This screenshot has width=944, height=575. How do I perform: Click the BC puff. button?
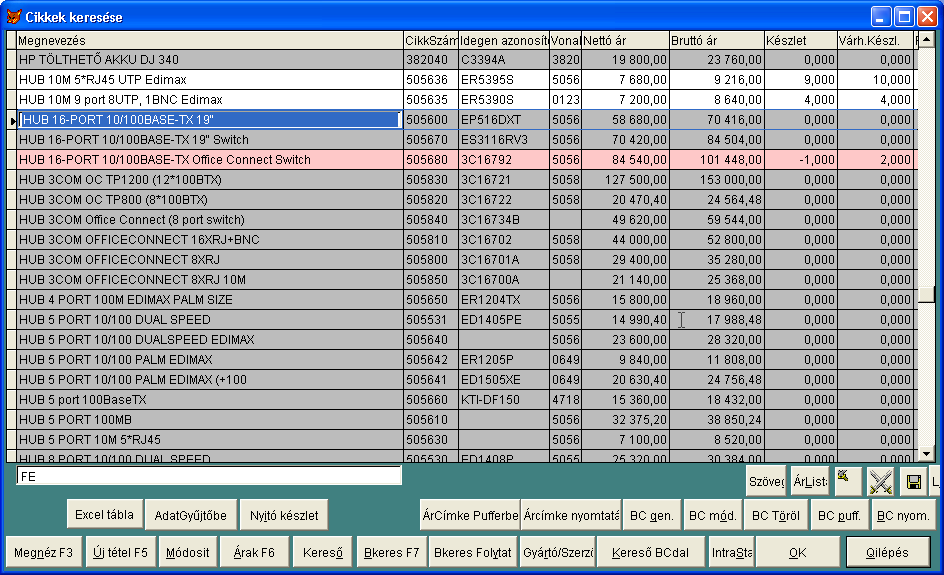click(839, 515)
